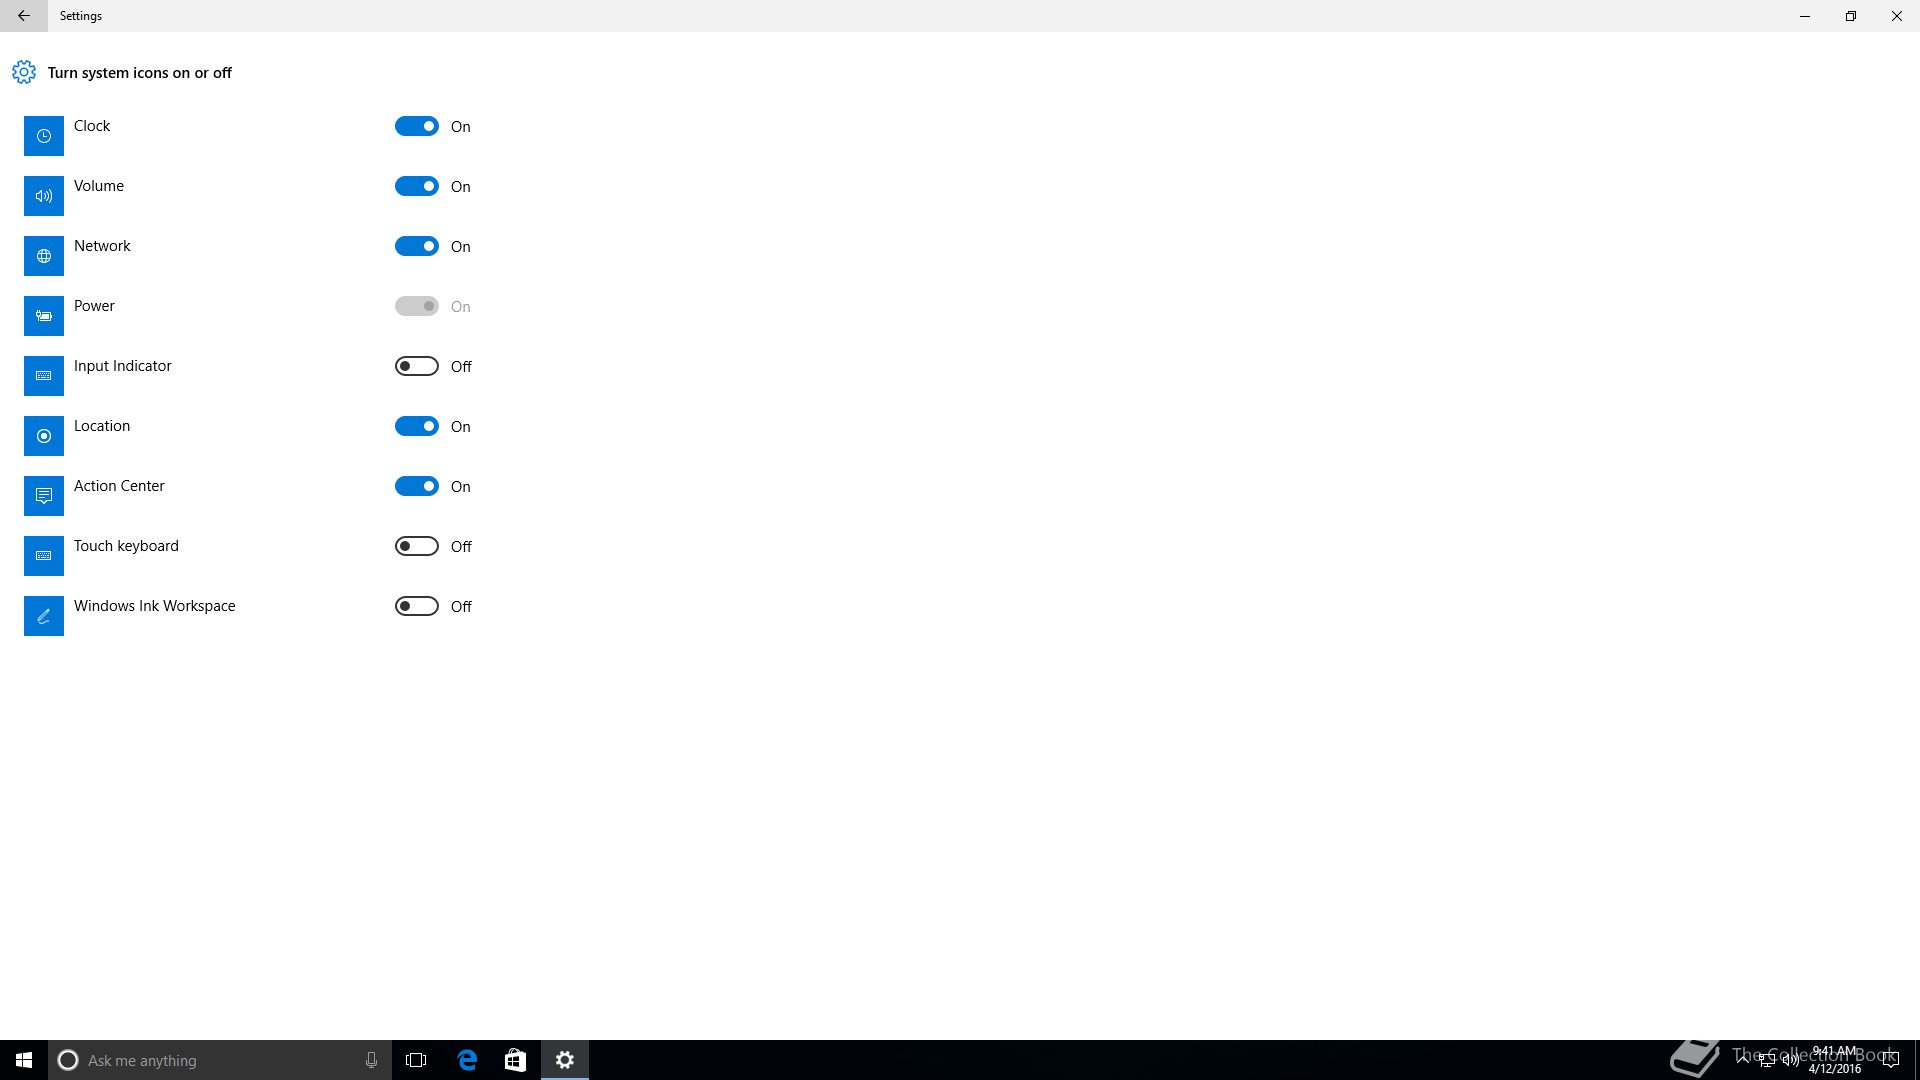The height and width of the screenshot is (1080, 1920).
Task: Open Action Center from the system tray
Action: (x=1890, y=1060)
